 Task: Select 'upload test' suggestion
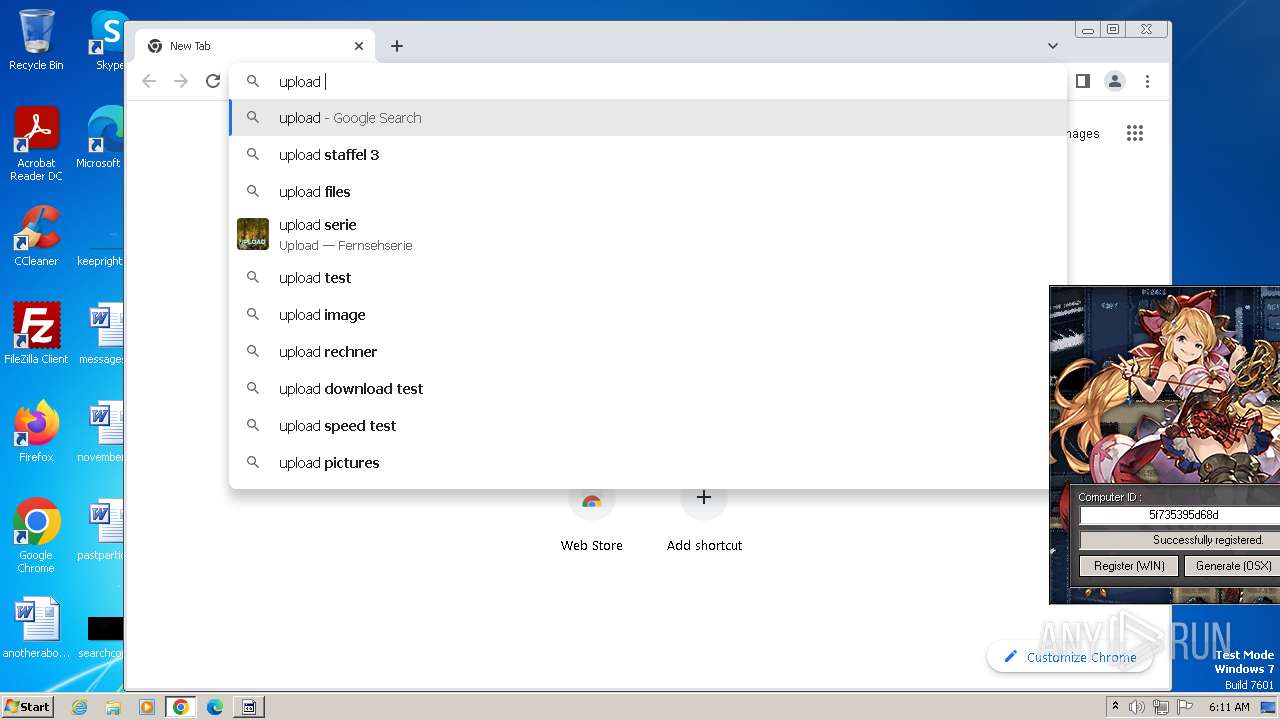click(x=648, y=278)
